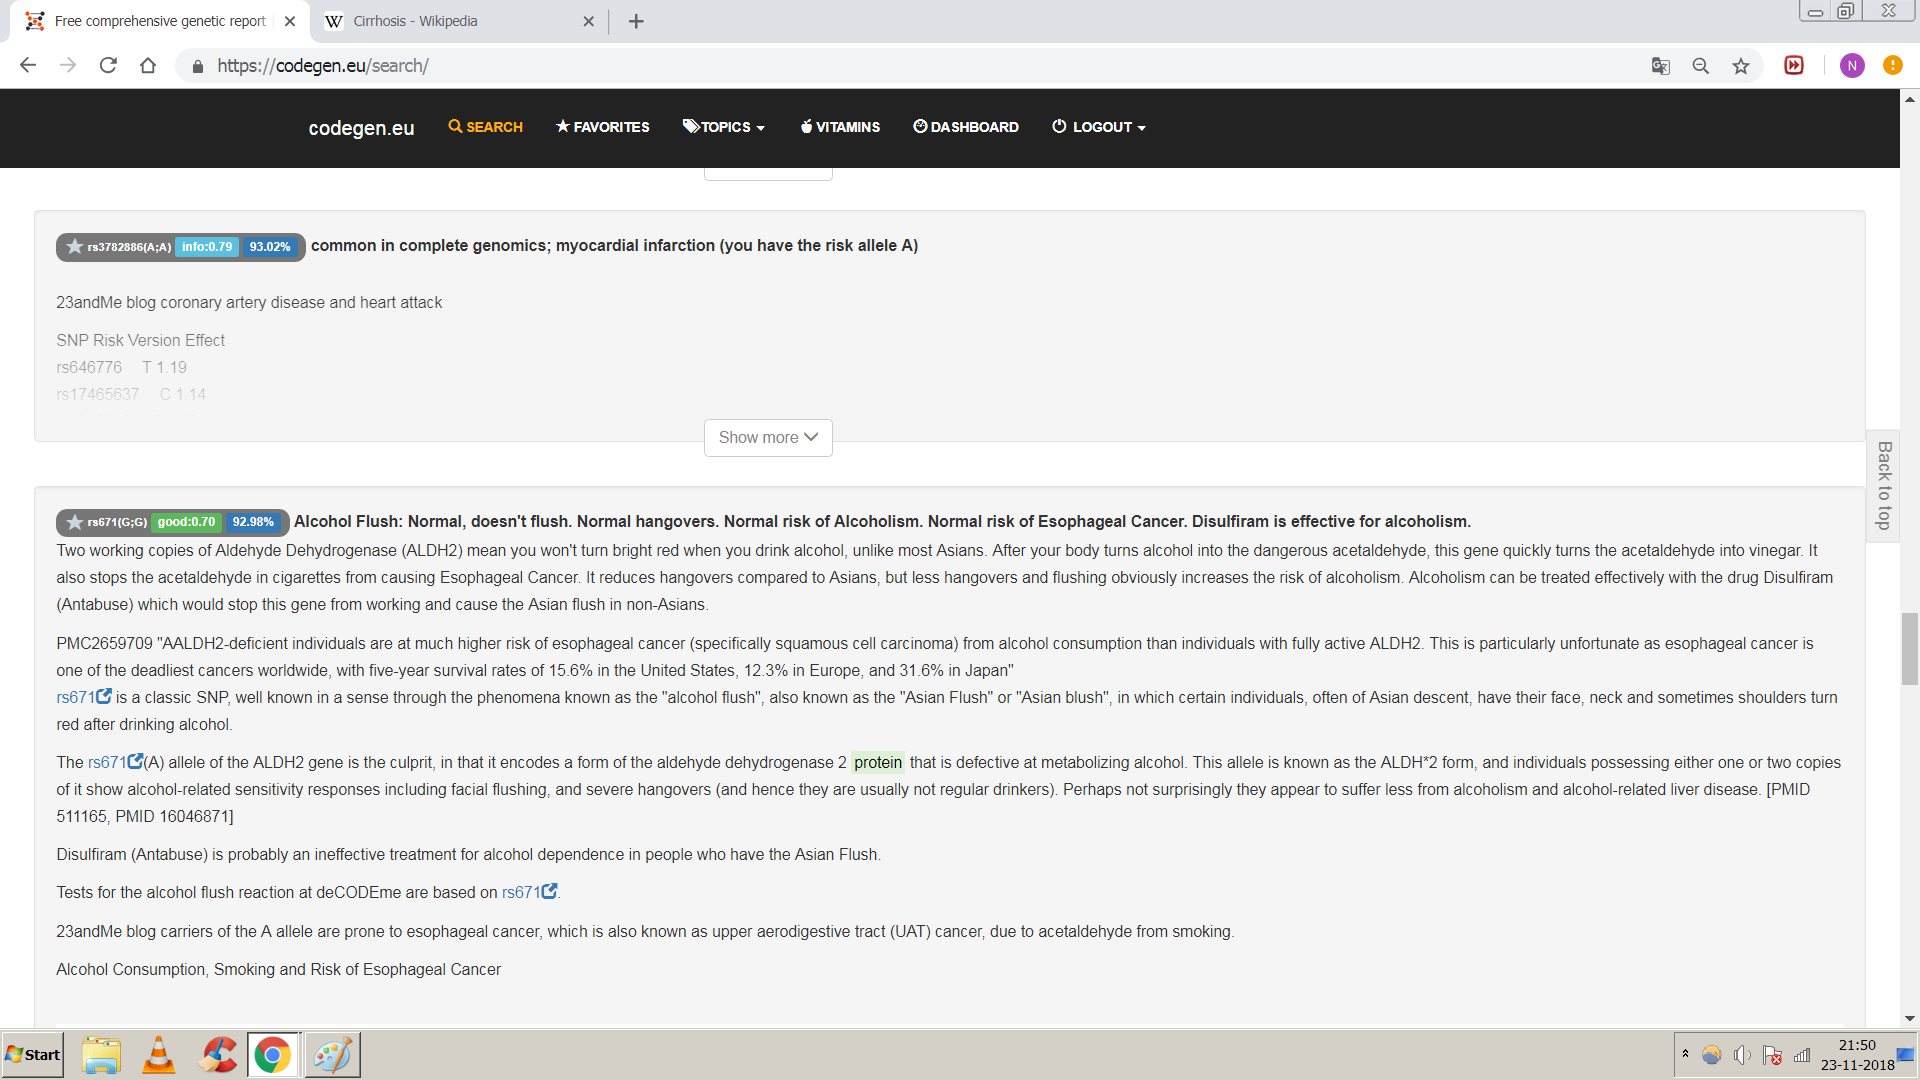Reload the codegen.eu page
Viewport: 1920px width, 1080px height.
pos(108,65)
